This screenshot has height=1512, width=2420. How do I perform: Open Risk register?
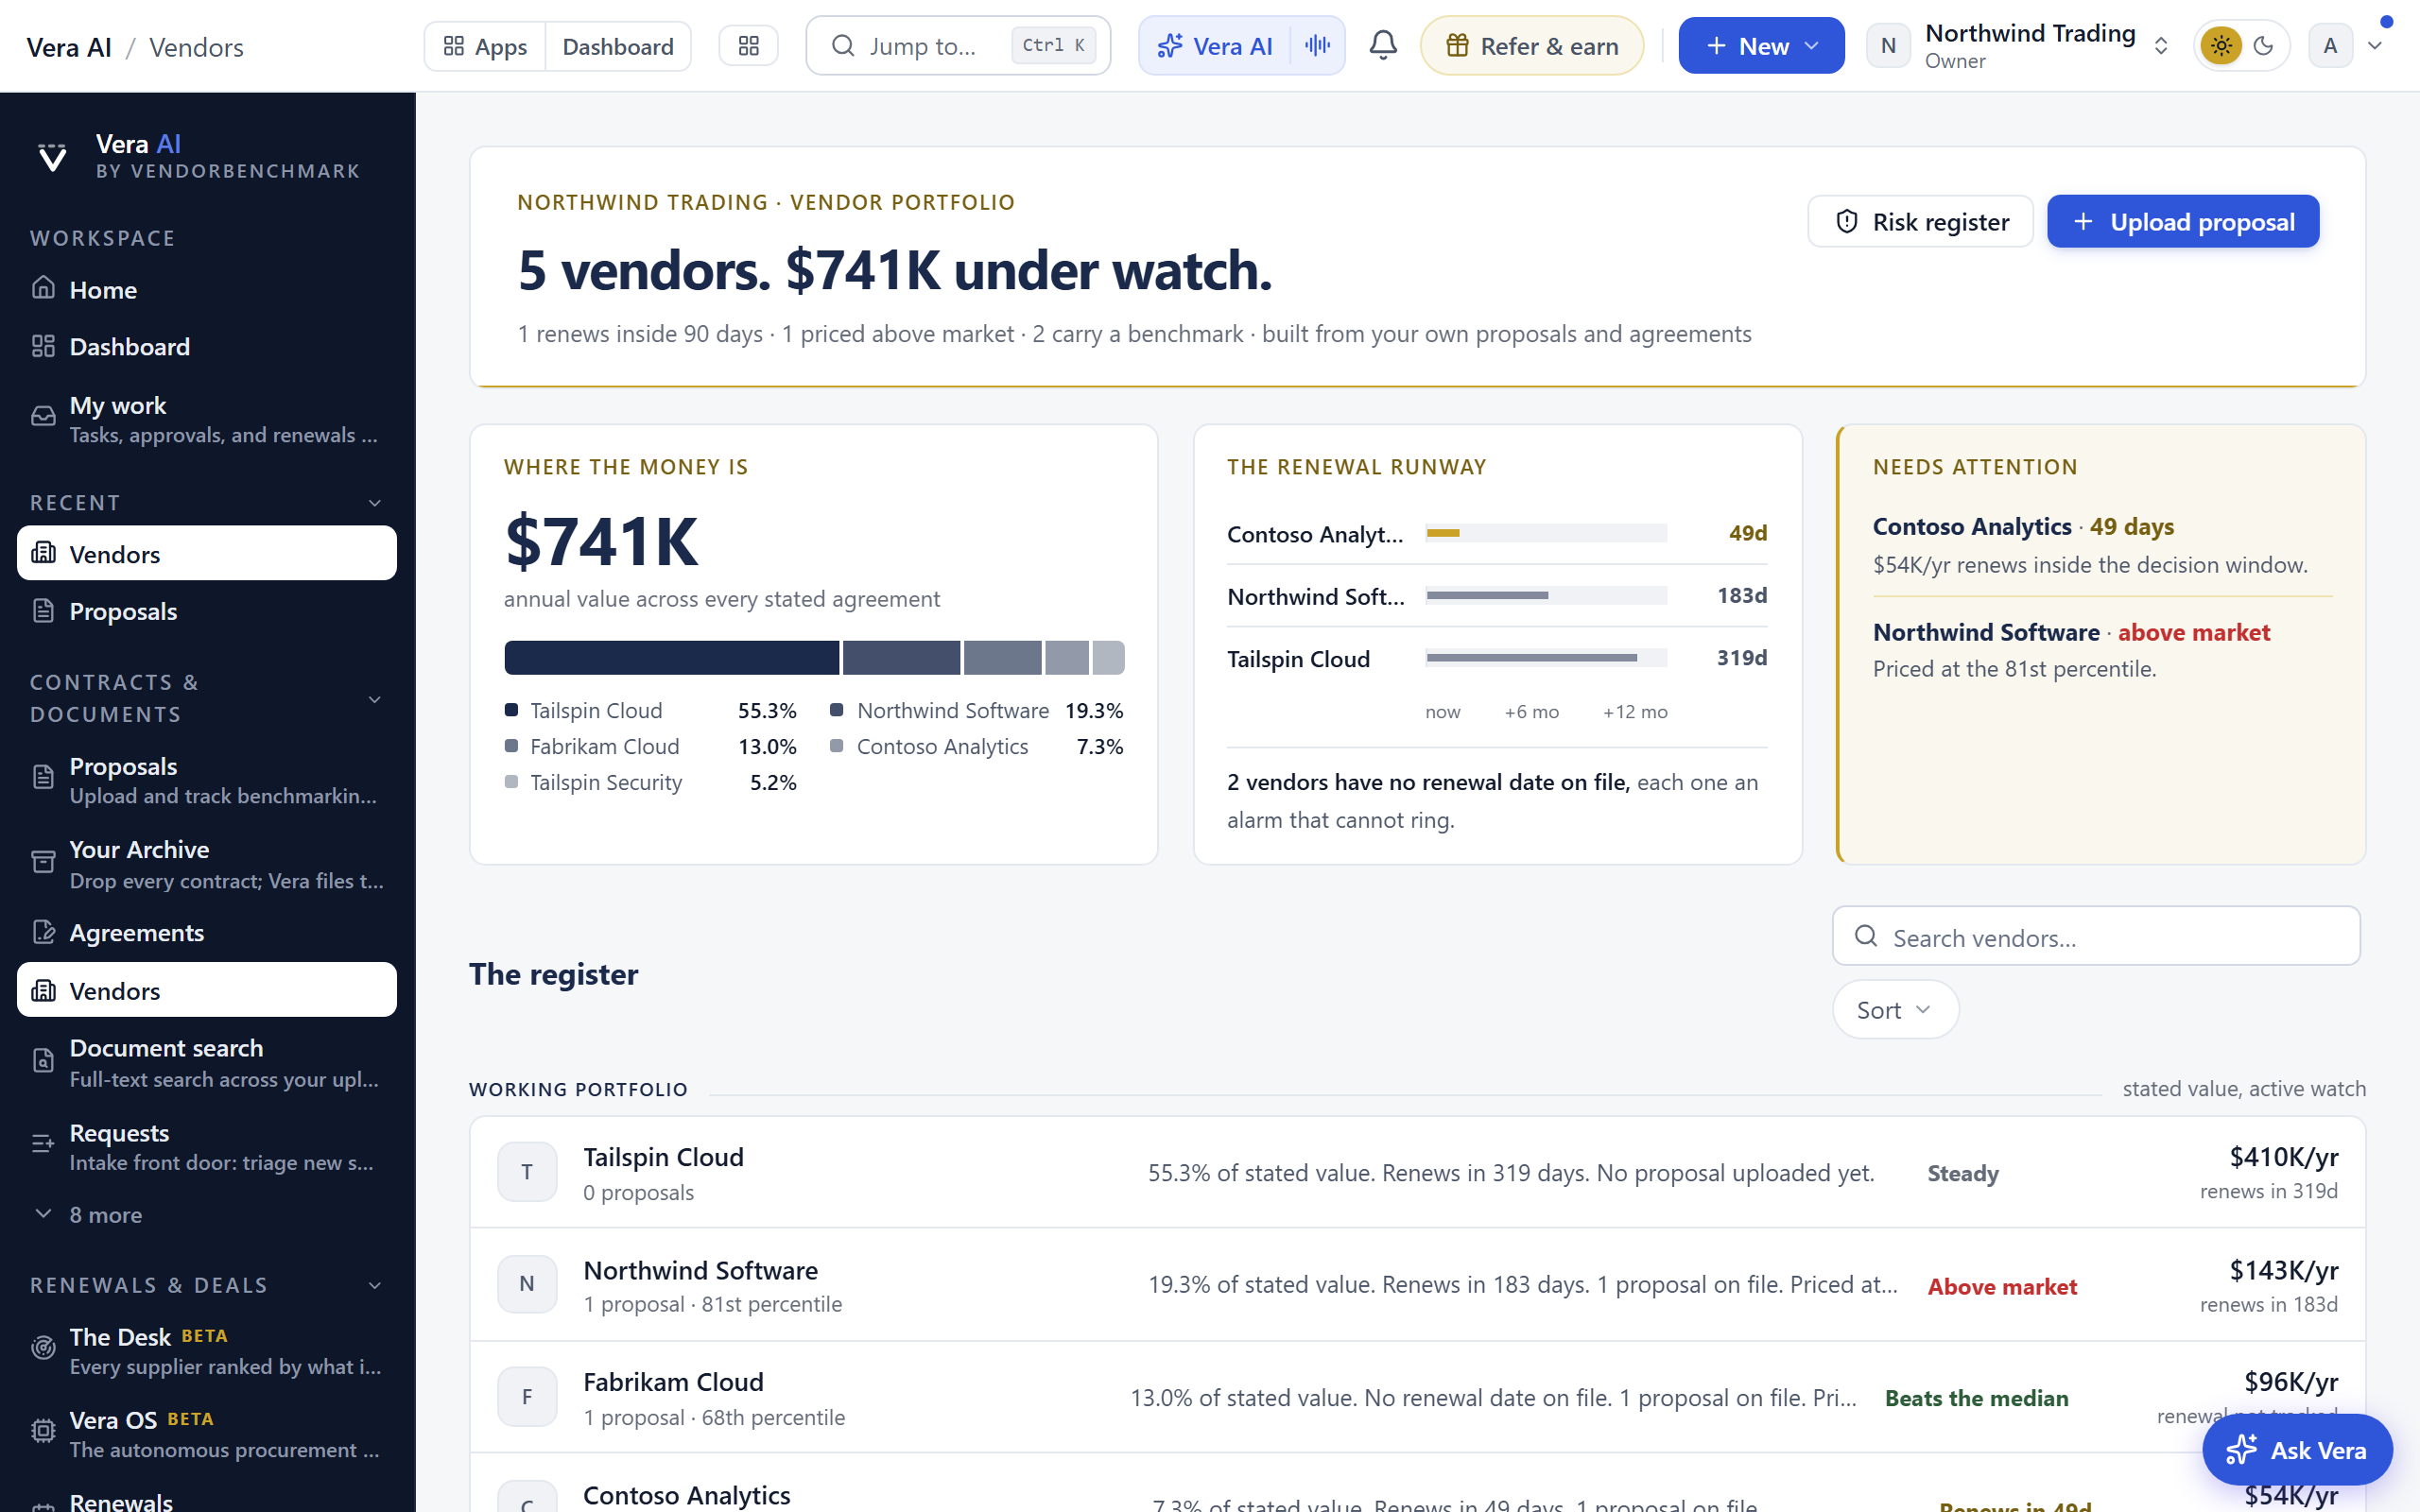coord(1920,221)
